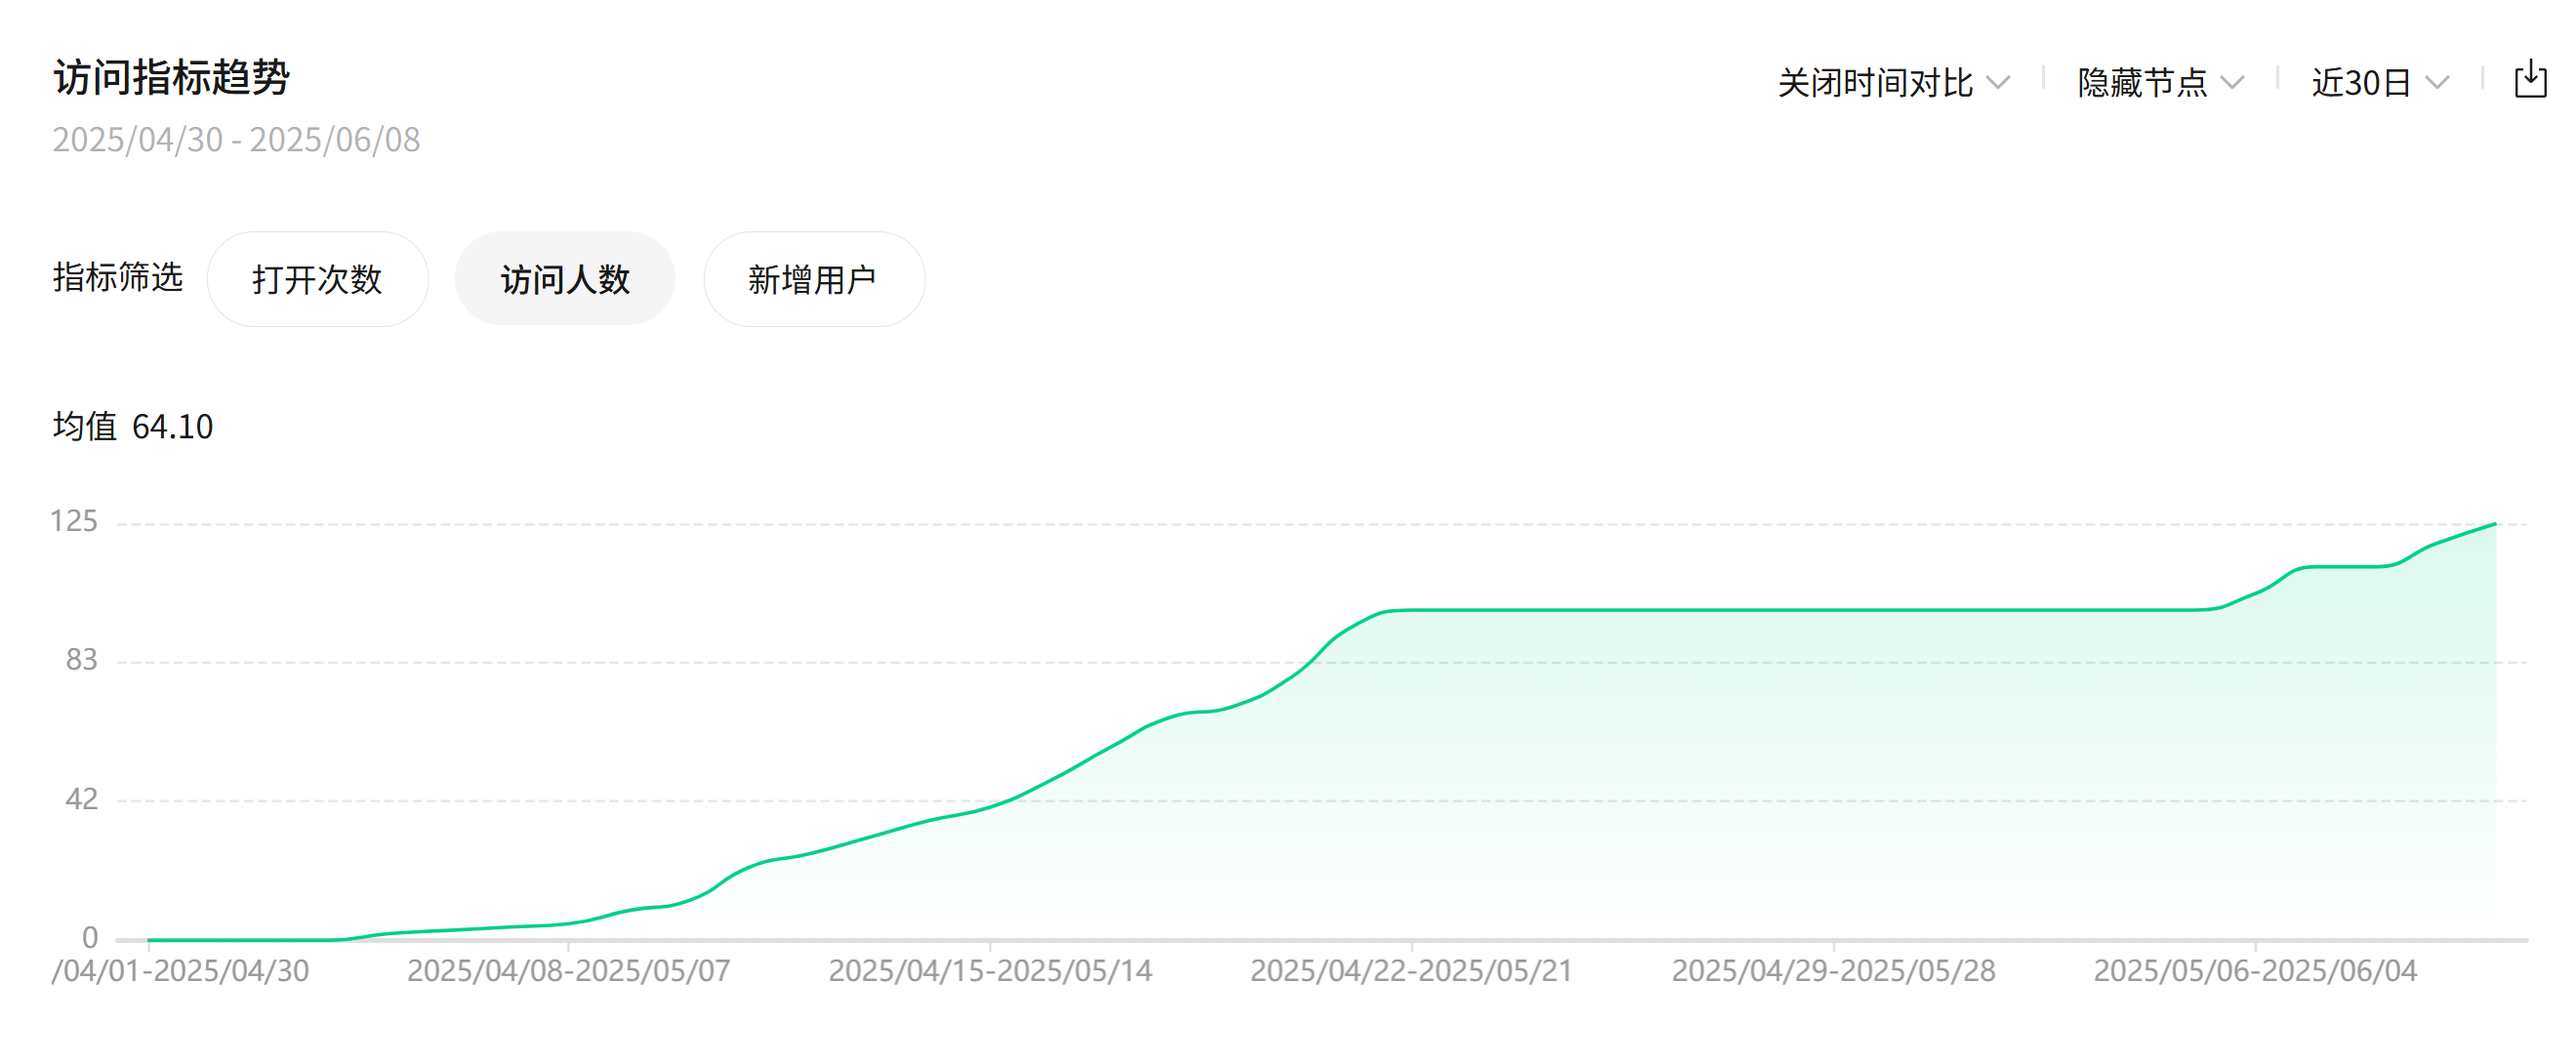
Task: Click the 125 y-axis gridline label
Action: [74, 521]
